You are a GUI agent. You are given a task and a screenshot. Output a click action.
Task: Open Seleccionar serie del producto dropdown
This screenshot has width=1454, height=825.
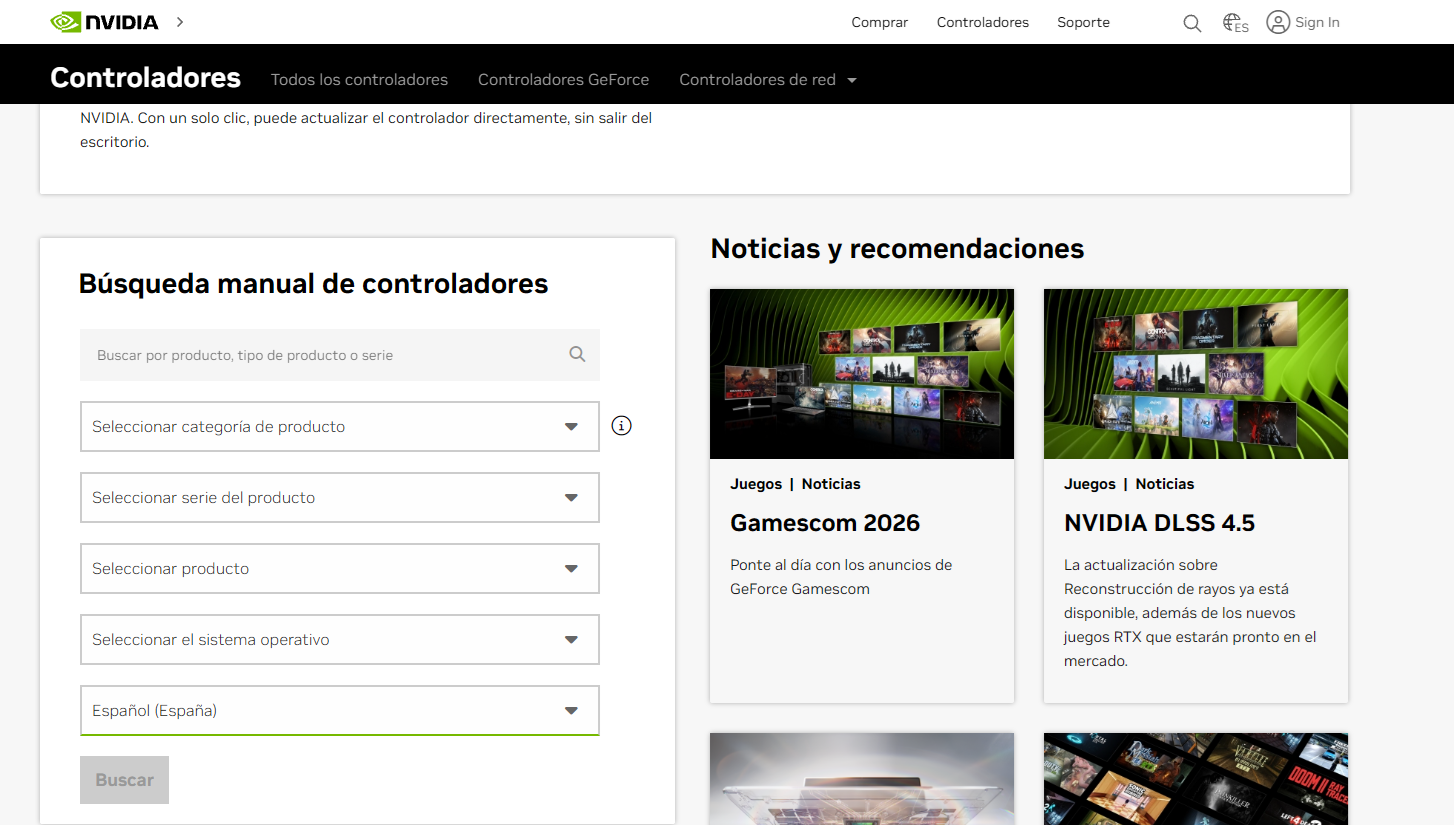pos(340,498)
